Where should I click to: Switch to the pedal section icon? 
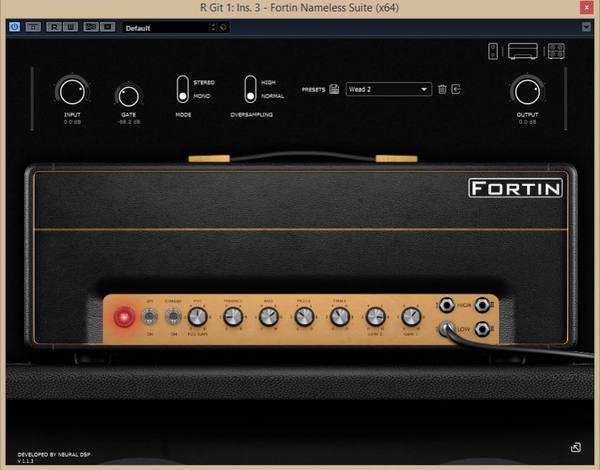point(493,51)
